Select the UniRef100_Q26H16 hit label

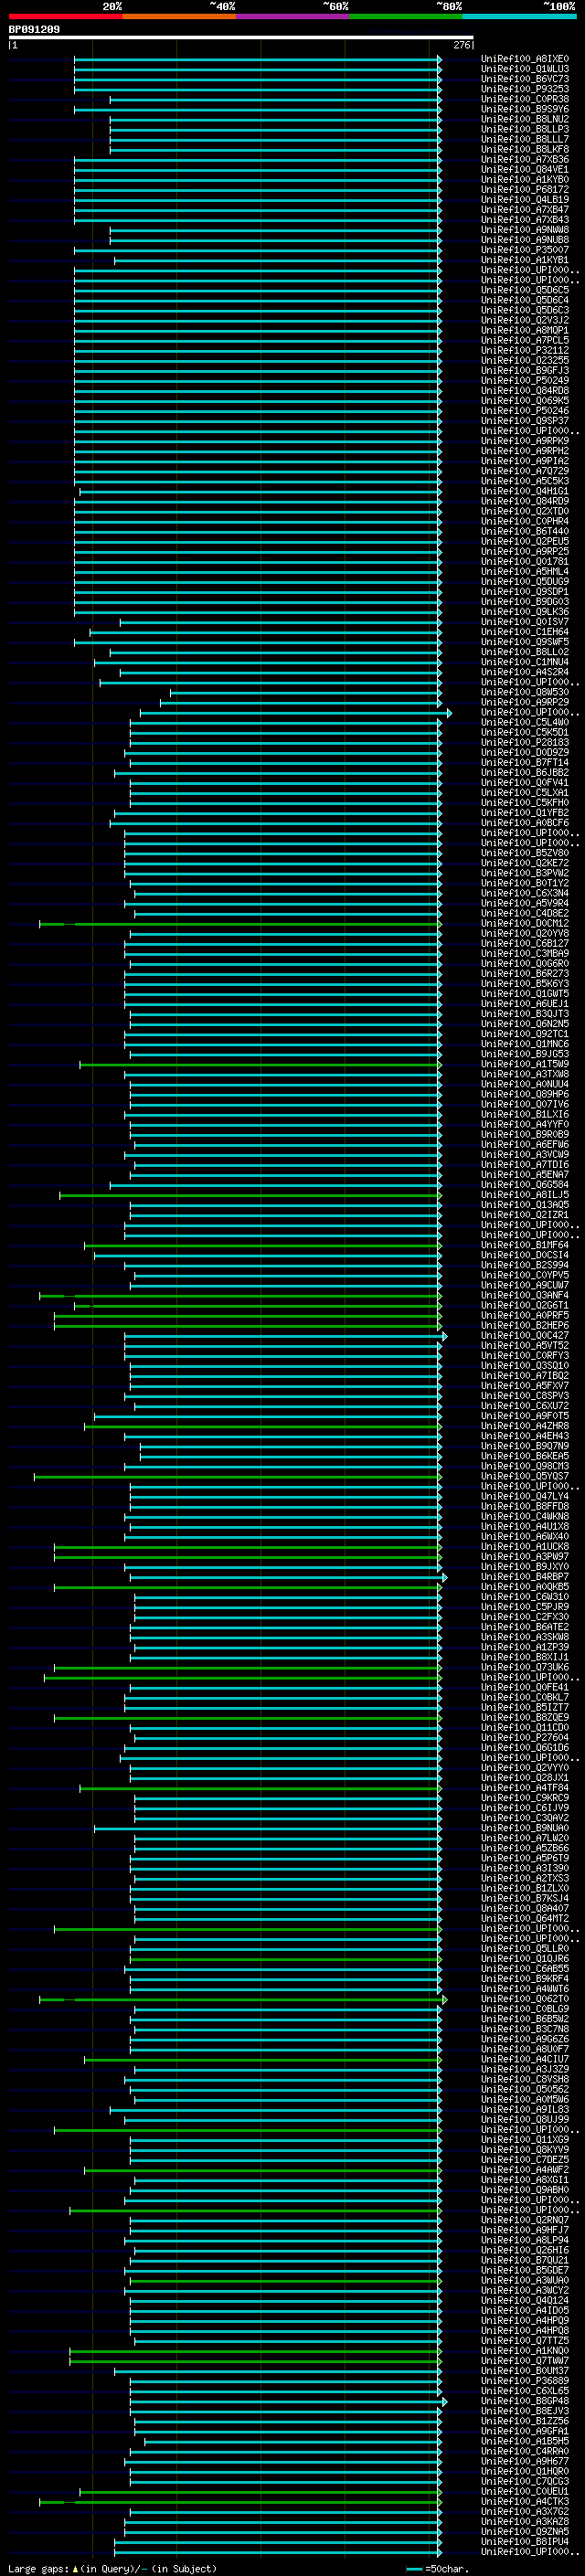(x=525, y=2250)
